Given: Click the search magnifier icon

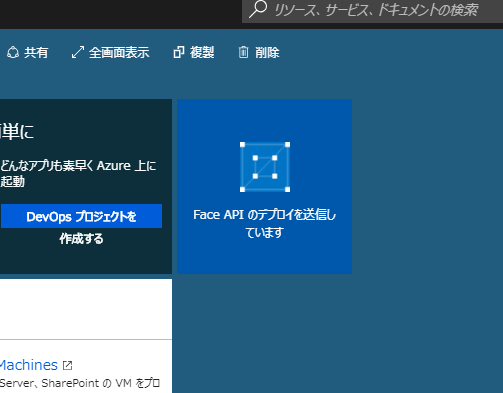Looking at the screenshot, I should point(258,9).
